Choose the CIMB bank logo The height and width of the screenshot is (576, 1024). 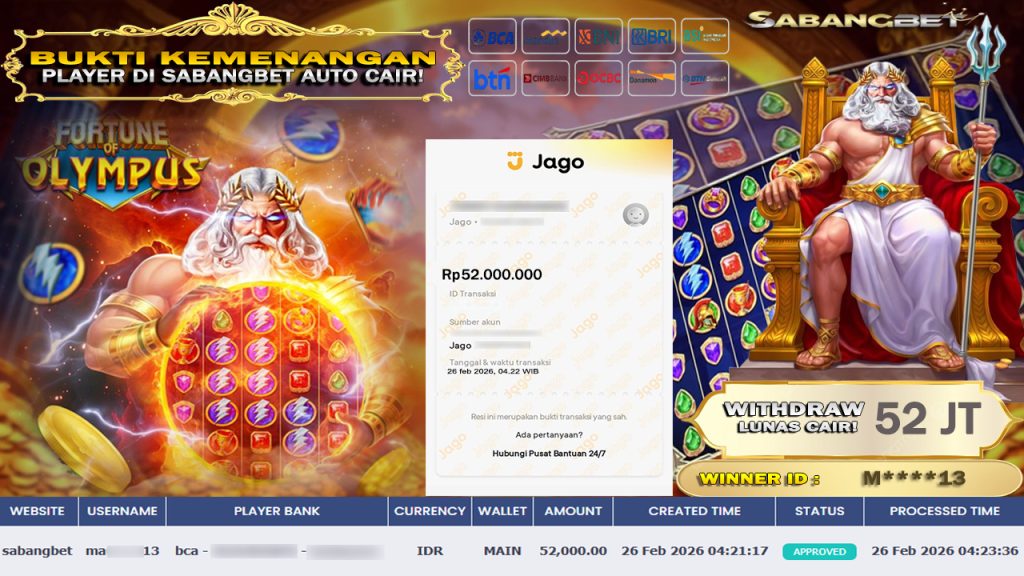point(545,78)
